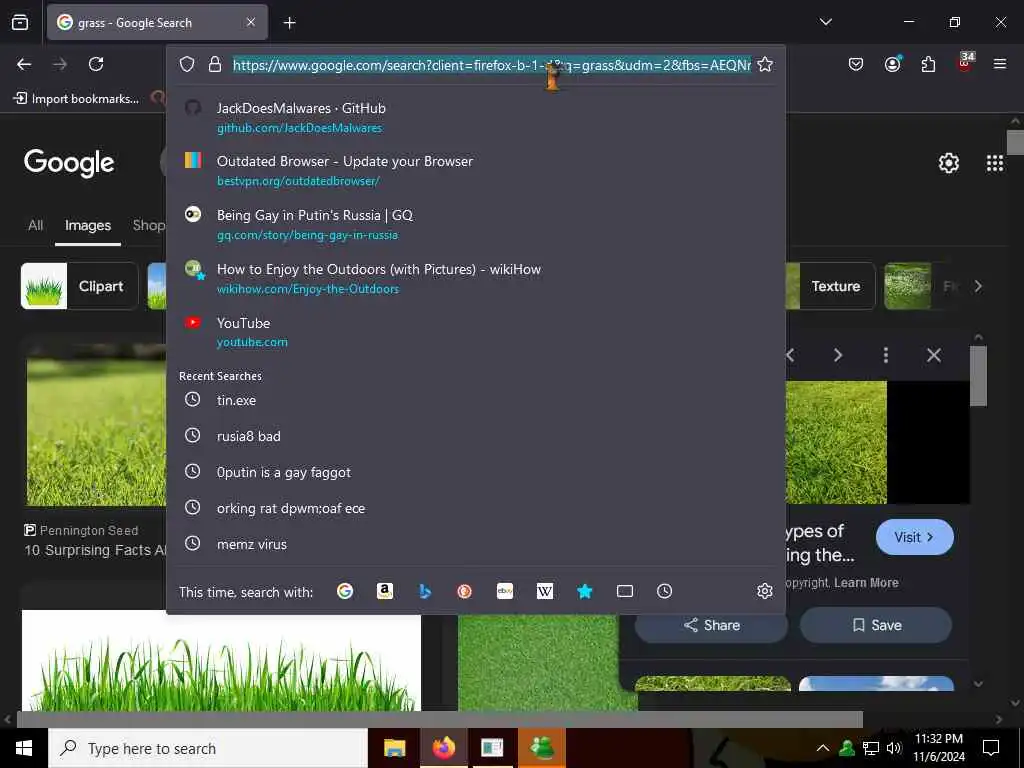Select the Clipart filter chip
This screenshot has height=768, width=1024.
pos(79,286)
